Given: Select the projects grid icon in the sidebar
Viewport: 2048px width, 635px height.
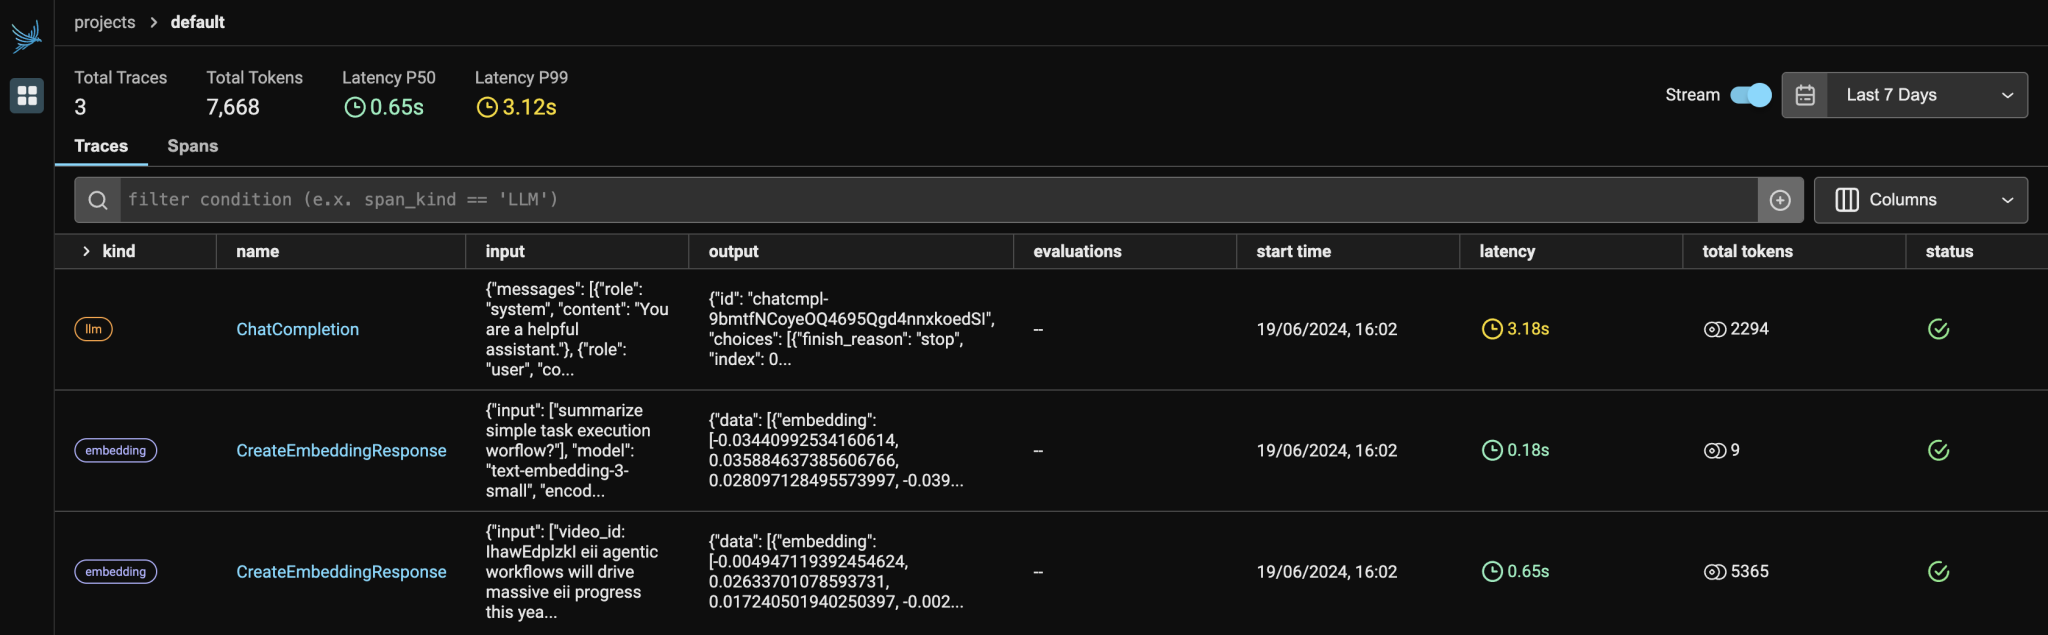Looking at the screenshot, I should [27, 95].
